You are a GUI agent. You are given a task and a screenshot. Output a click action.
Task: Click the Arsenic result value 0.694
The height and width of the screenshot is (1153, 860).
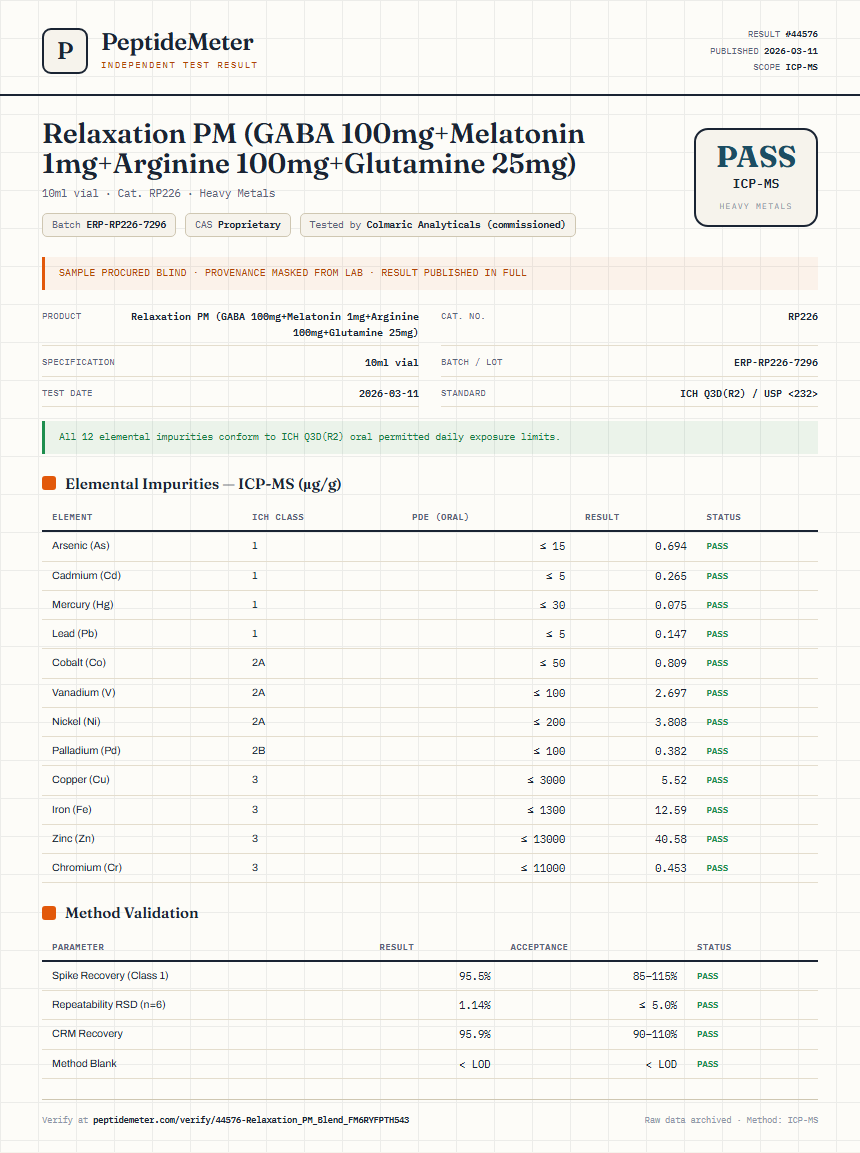click(670, 546)
